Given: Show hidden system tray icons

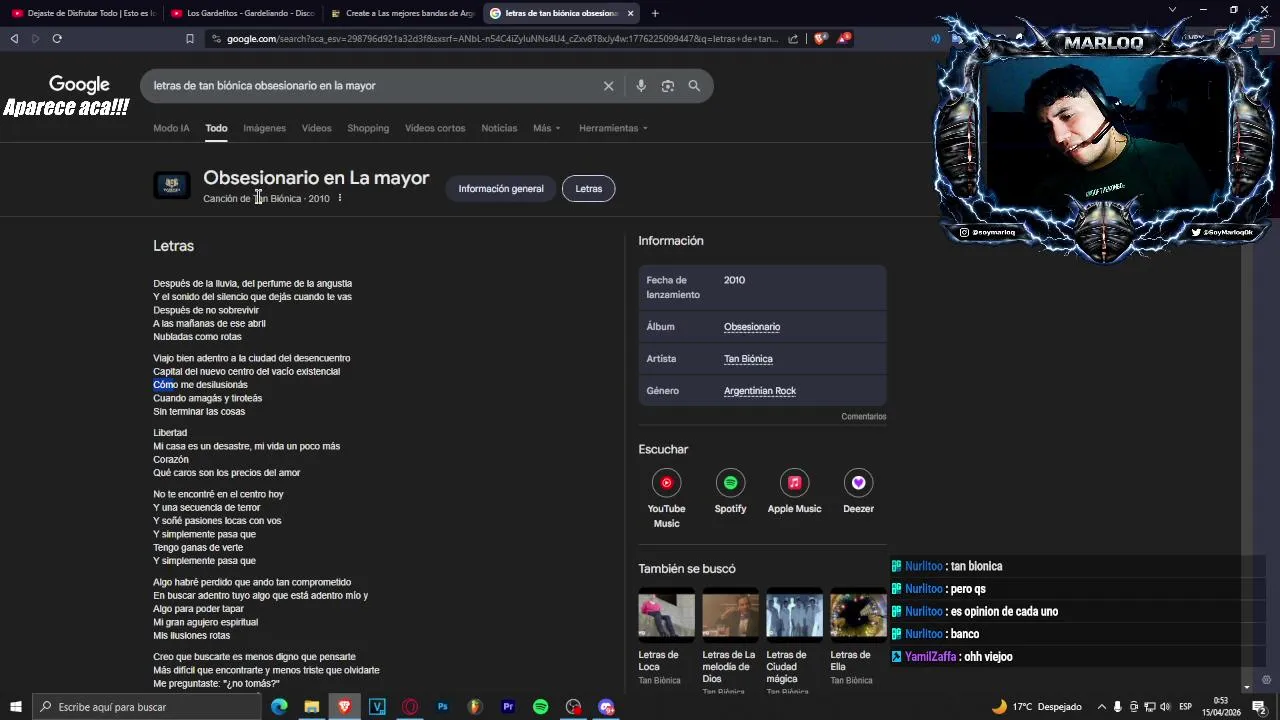Looking at the screenshot, I should coord(1101,707).
